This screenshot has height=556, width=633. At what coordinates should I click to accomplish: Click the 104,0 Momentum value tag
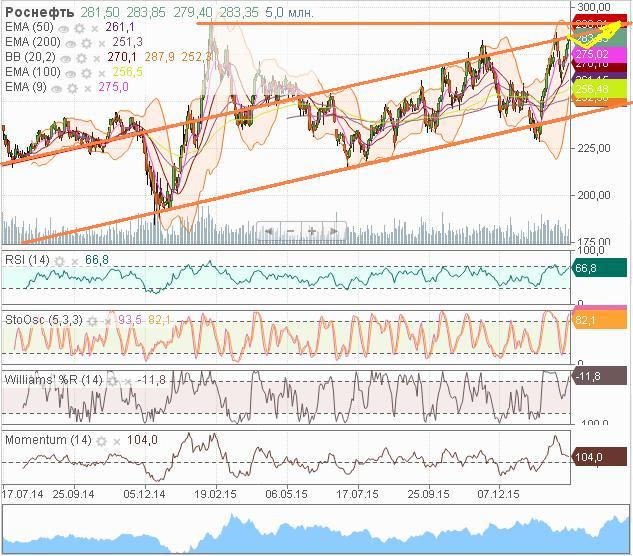599,457
